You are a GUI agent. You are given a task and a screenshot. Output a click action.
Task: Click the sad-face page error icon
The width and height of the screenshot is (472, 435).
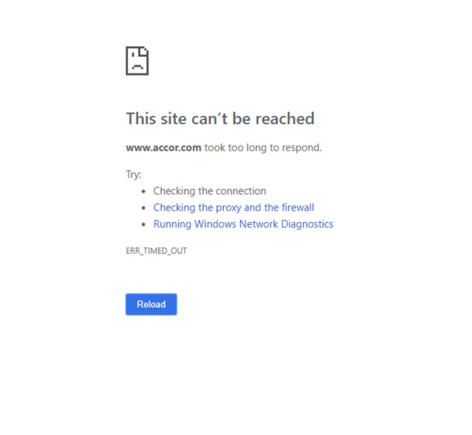pos(137,61)
